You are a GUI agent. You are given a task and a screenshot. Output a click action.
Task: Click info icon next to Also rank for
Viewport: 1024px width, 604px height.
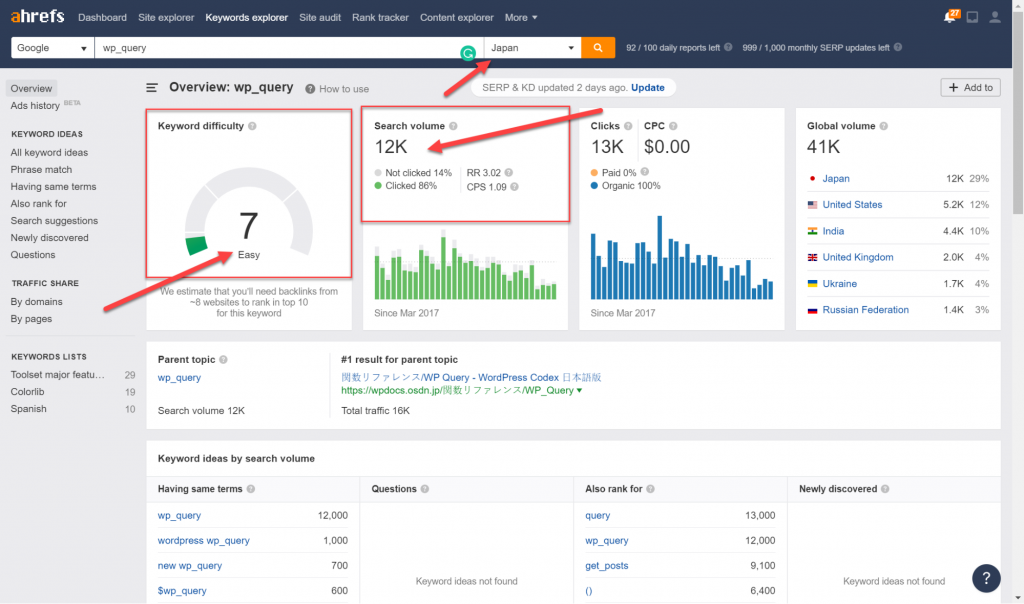pos(650,489)
